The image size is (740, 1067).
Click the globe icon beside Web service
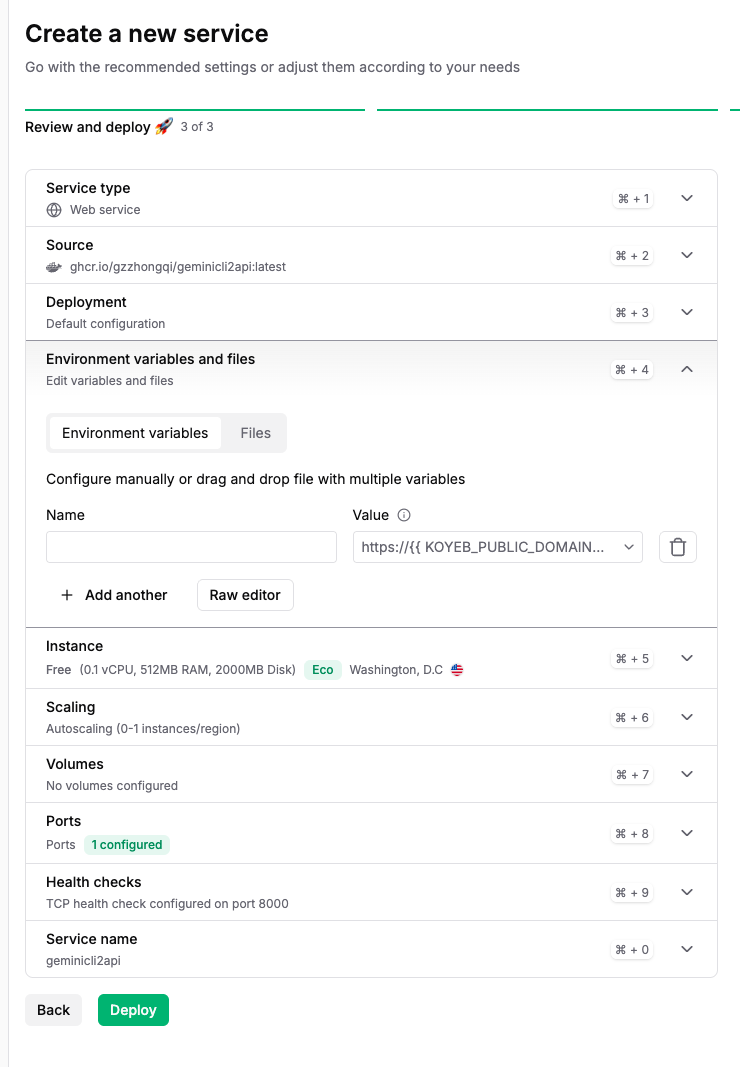coord(54,210)
